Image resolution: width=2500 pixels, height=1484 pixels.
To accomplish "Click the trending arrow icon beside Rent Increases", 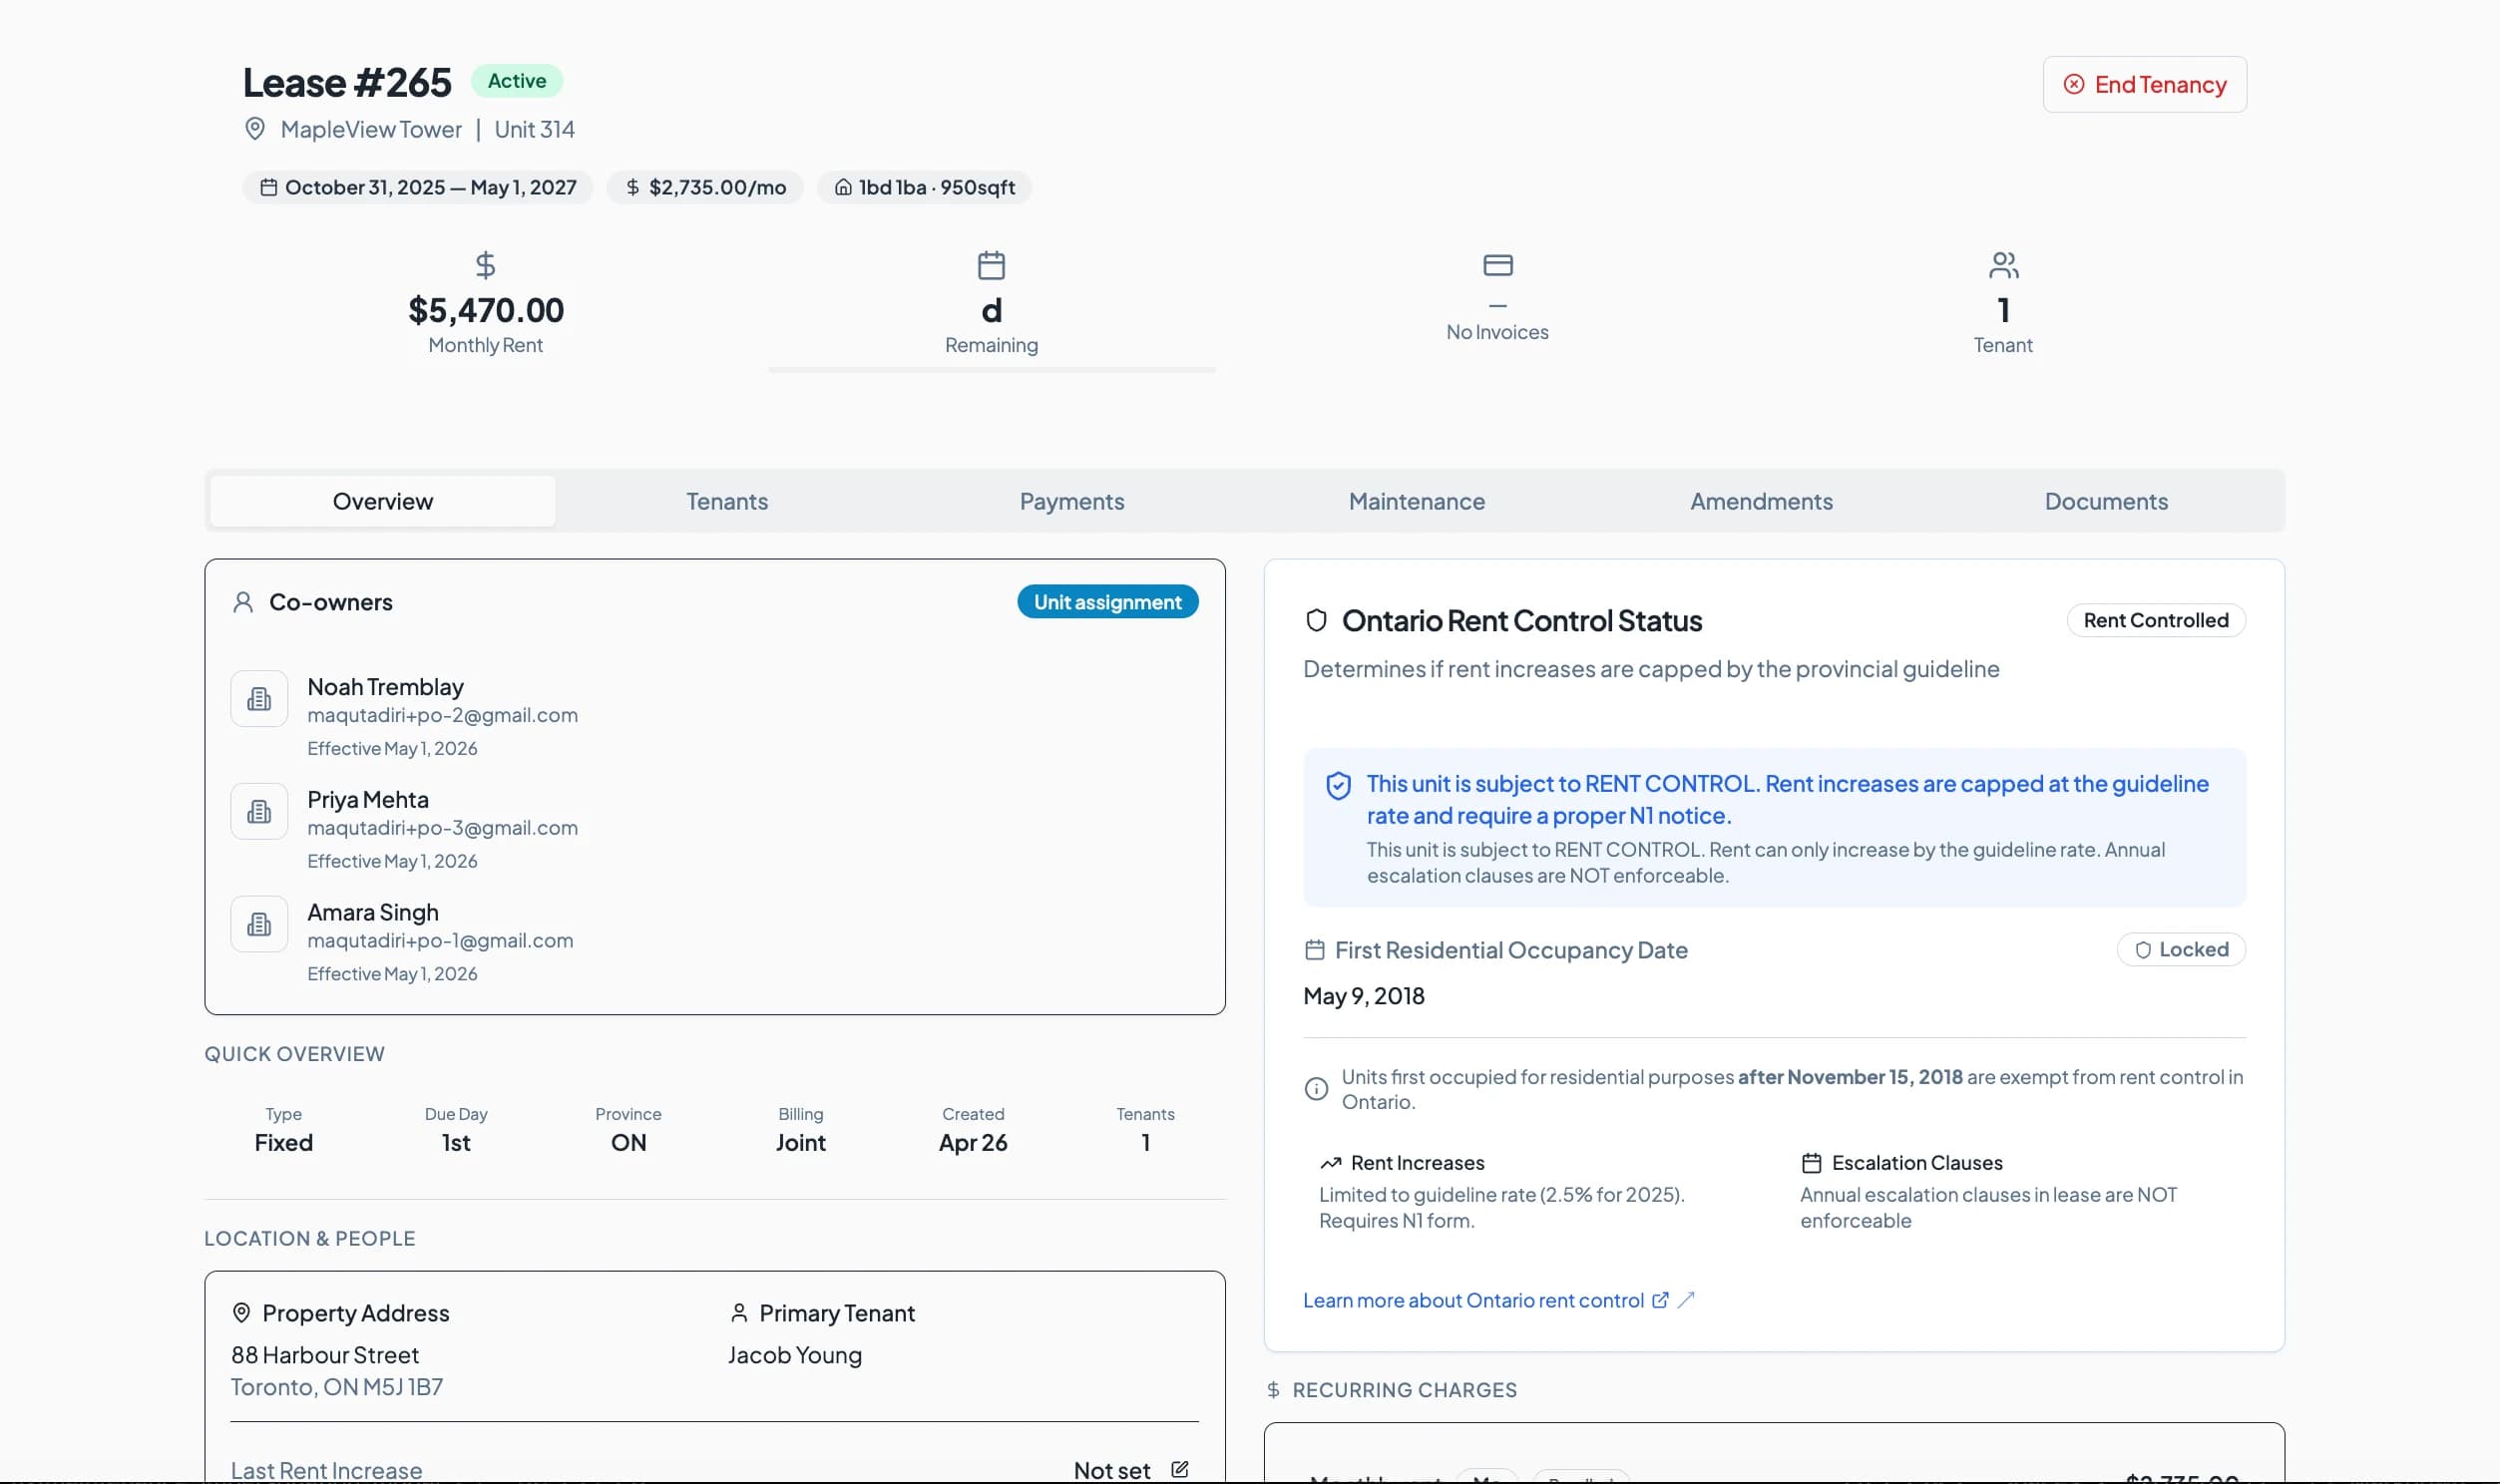I will [1330, 1163].
